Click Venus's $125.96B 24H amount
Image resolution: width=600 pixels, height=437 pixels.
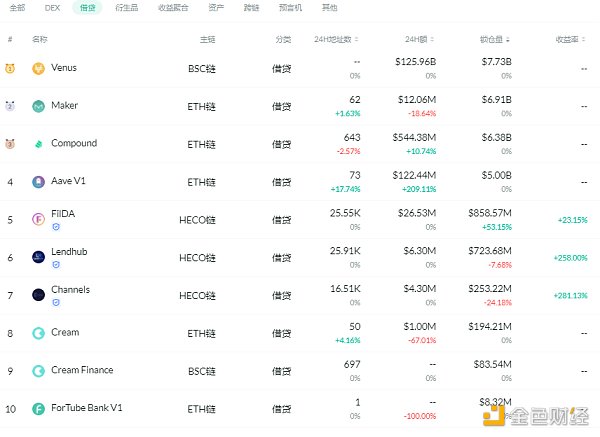[415, 62]
